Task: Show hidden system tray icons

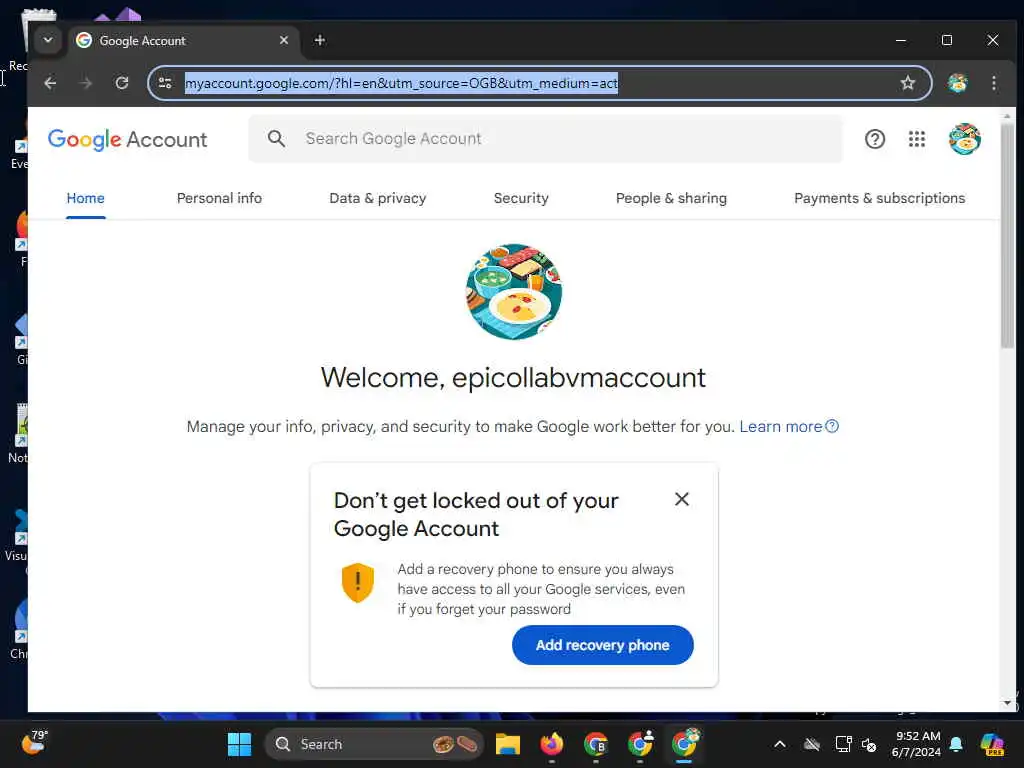Action: tap(780, 744)
